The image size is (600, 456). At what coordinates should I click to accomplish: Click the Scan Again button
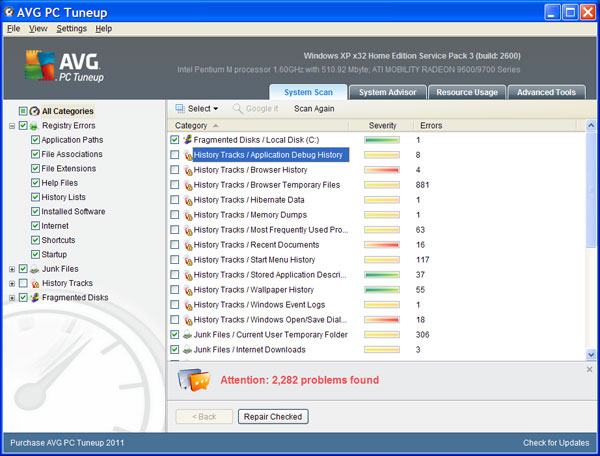[x=314, y=109]
